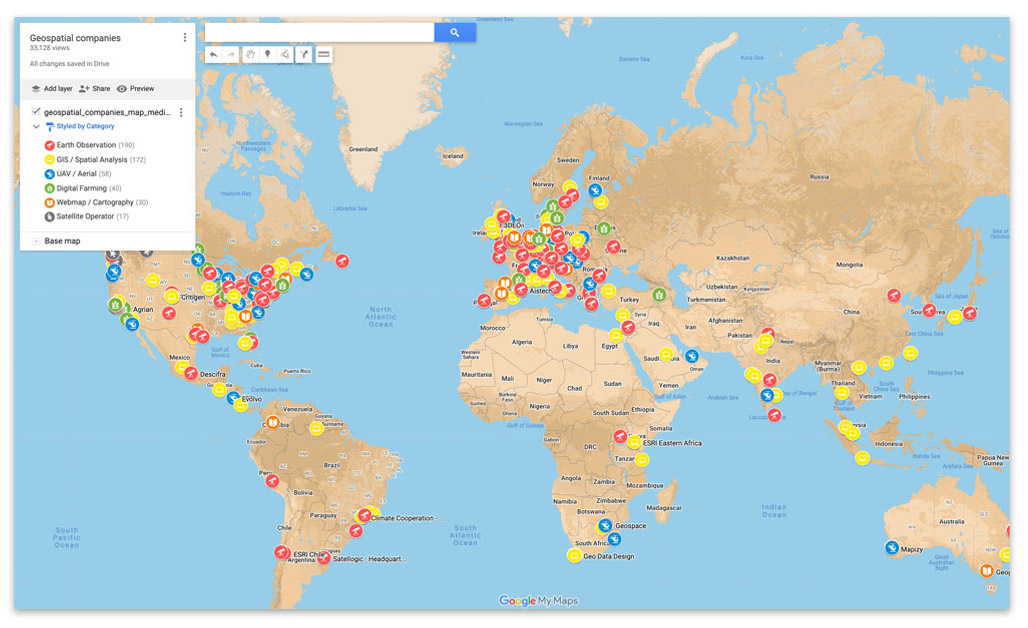Uncheck the geospatial_companies_map_medi layer checkbox
1028x628 pixels.
click(36, 112)
